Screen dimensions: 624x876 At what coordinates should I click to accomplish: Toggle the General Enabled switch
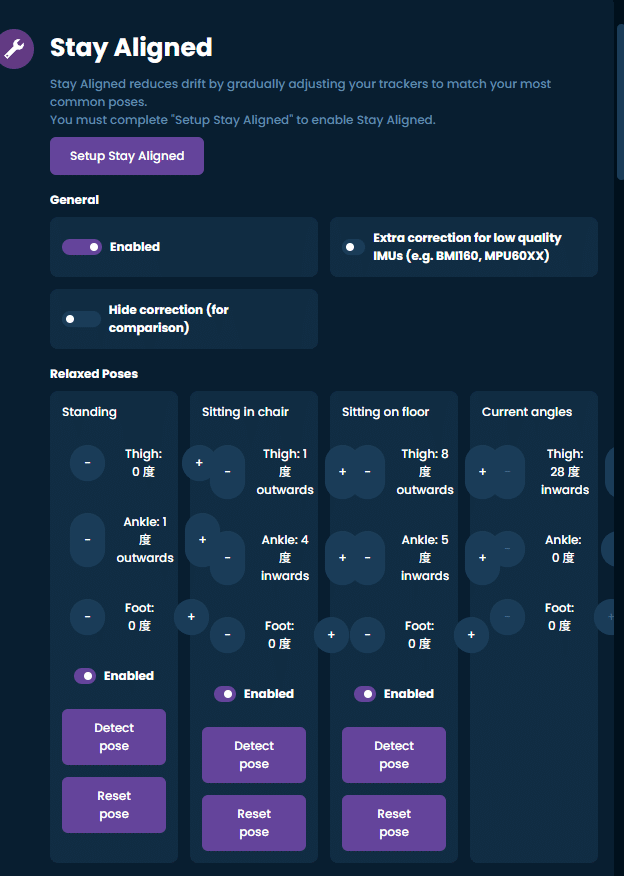(x=82, y=247)
